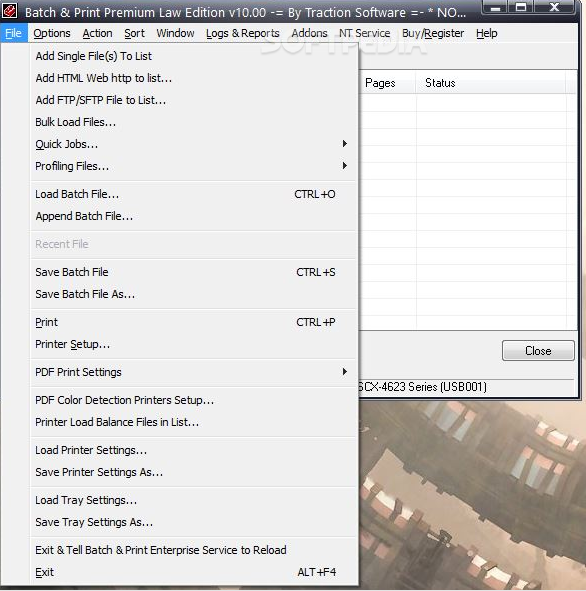Select Save Printer Settings As
This screenshot has width=586, height=591.
point(194,472)
